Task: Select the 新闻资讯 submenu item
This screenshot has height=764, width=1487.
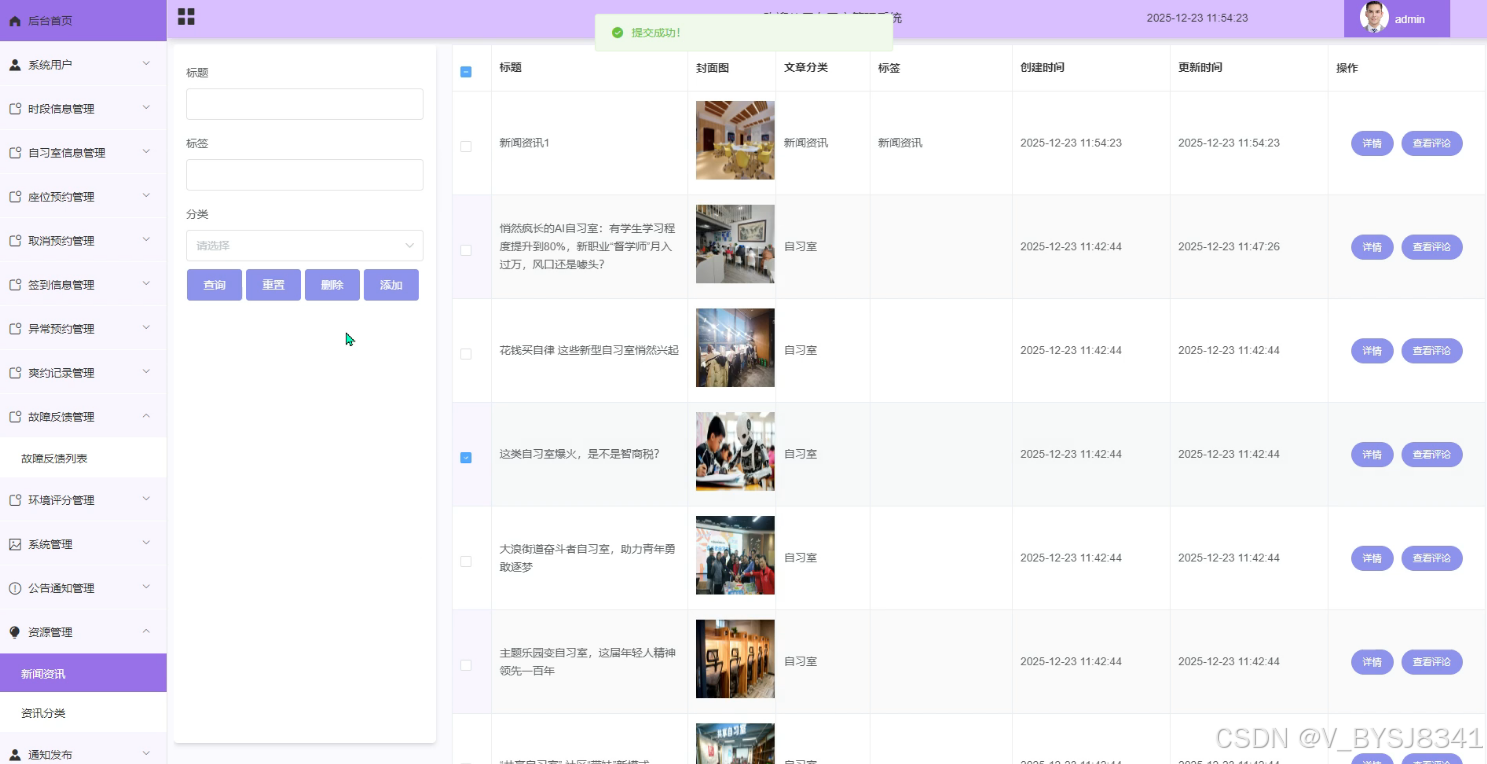Action: coord(83,674)
